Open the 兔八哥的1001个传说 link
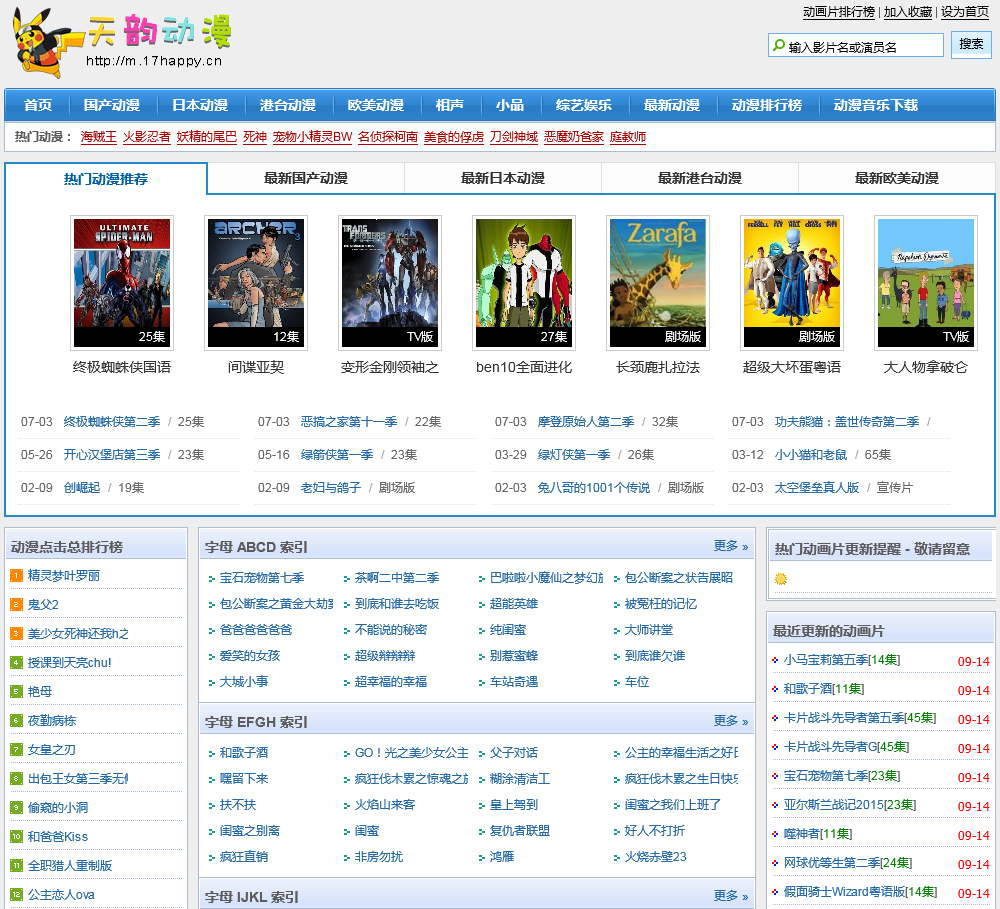1000x909 pixels. click(x=593, y=488)
